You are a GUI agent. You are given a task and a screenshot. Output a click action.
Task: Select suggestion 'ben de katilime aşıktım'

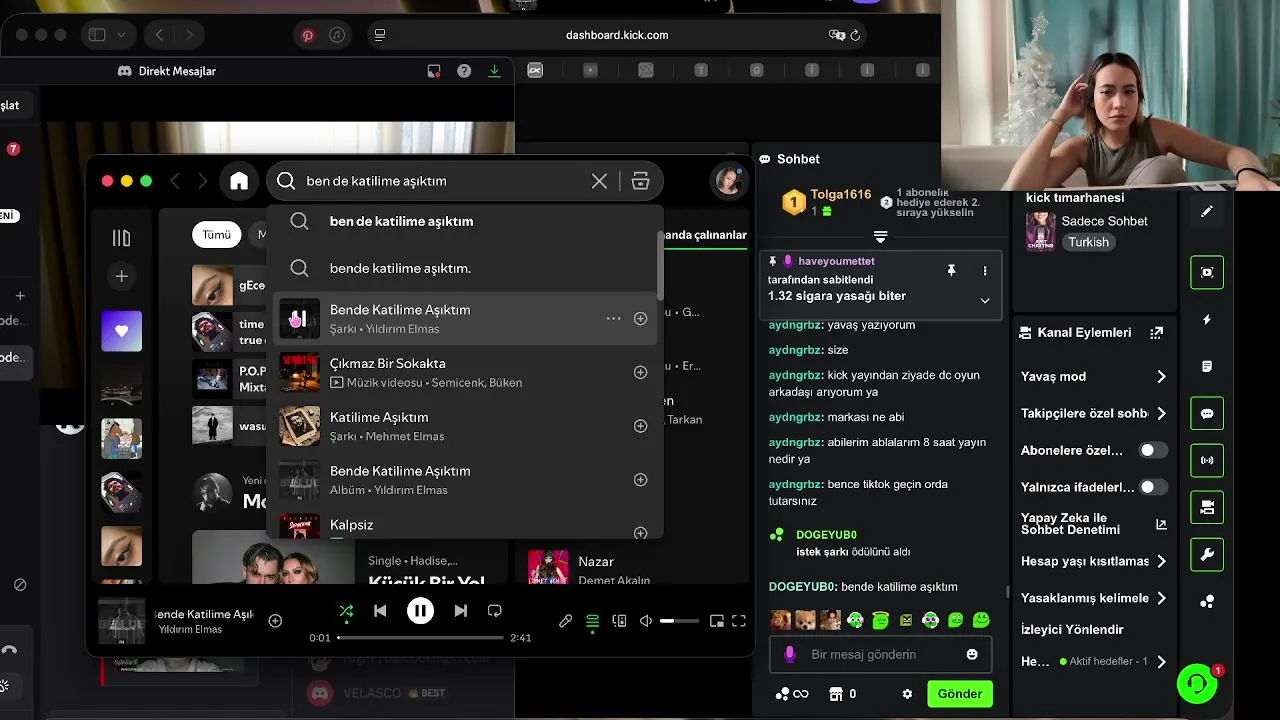coord(465,222)
